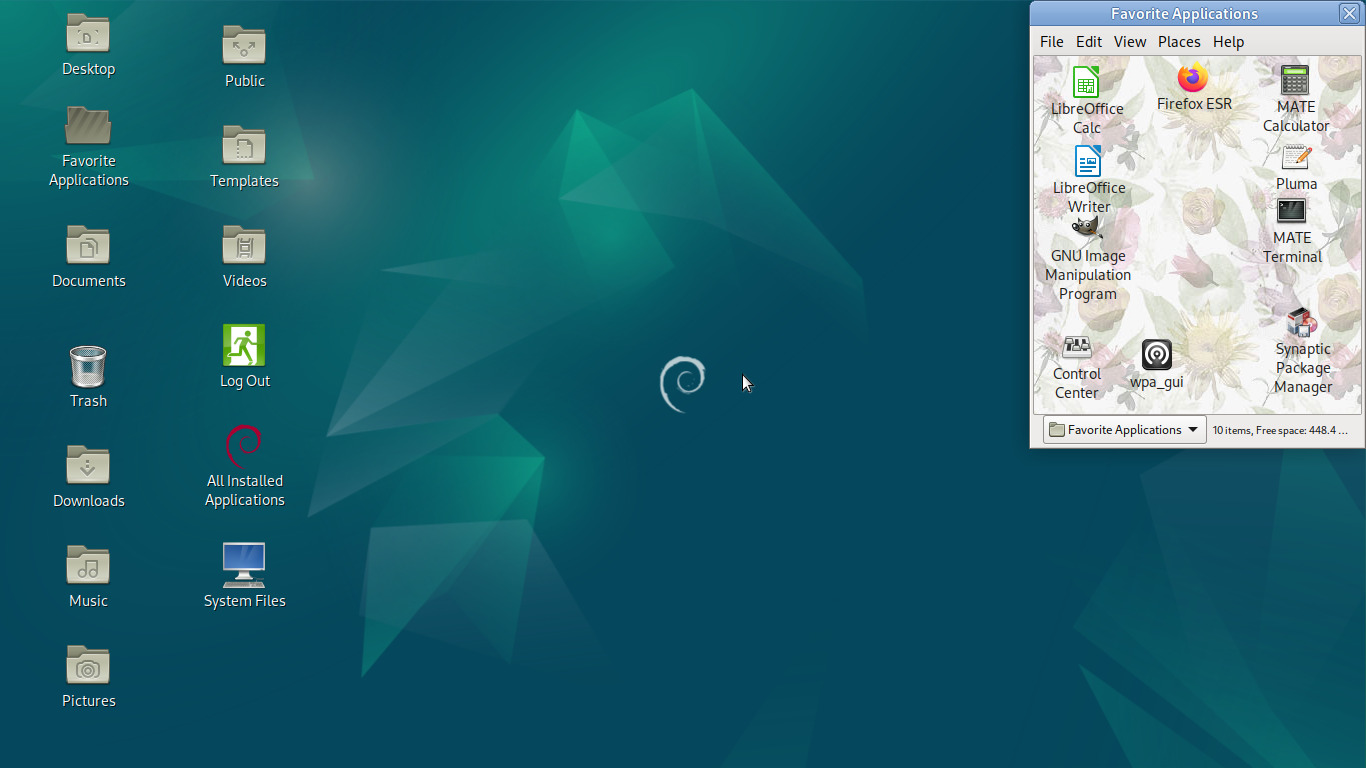Select the Desktop folder icon
Screen dimensions: 1366x768
(88, 33)
